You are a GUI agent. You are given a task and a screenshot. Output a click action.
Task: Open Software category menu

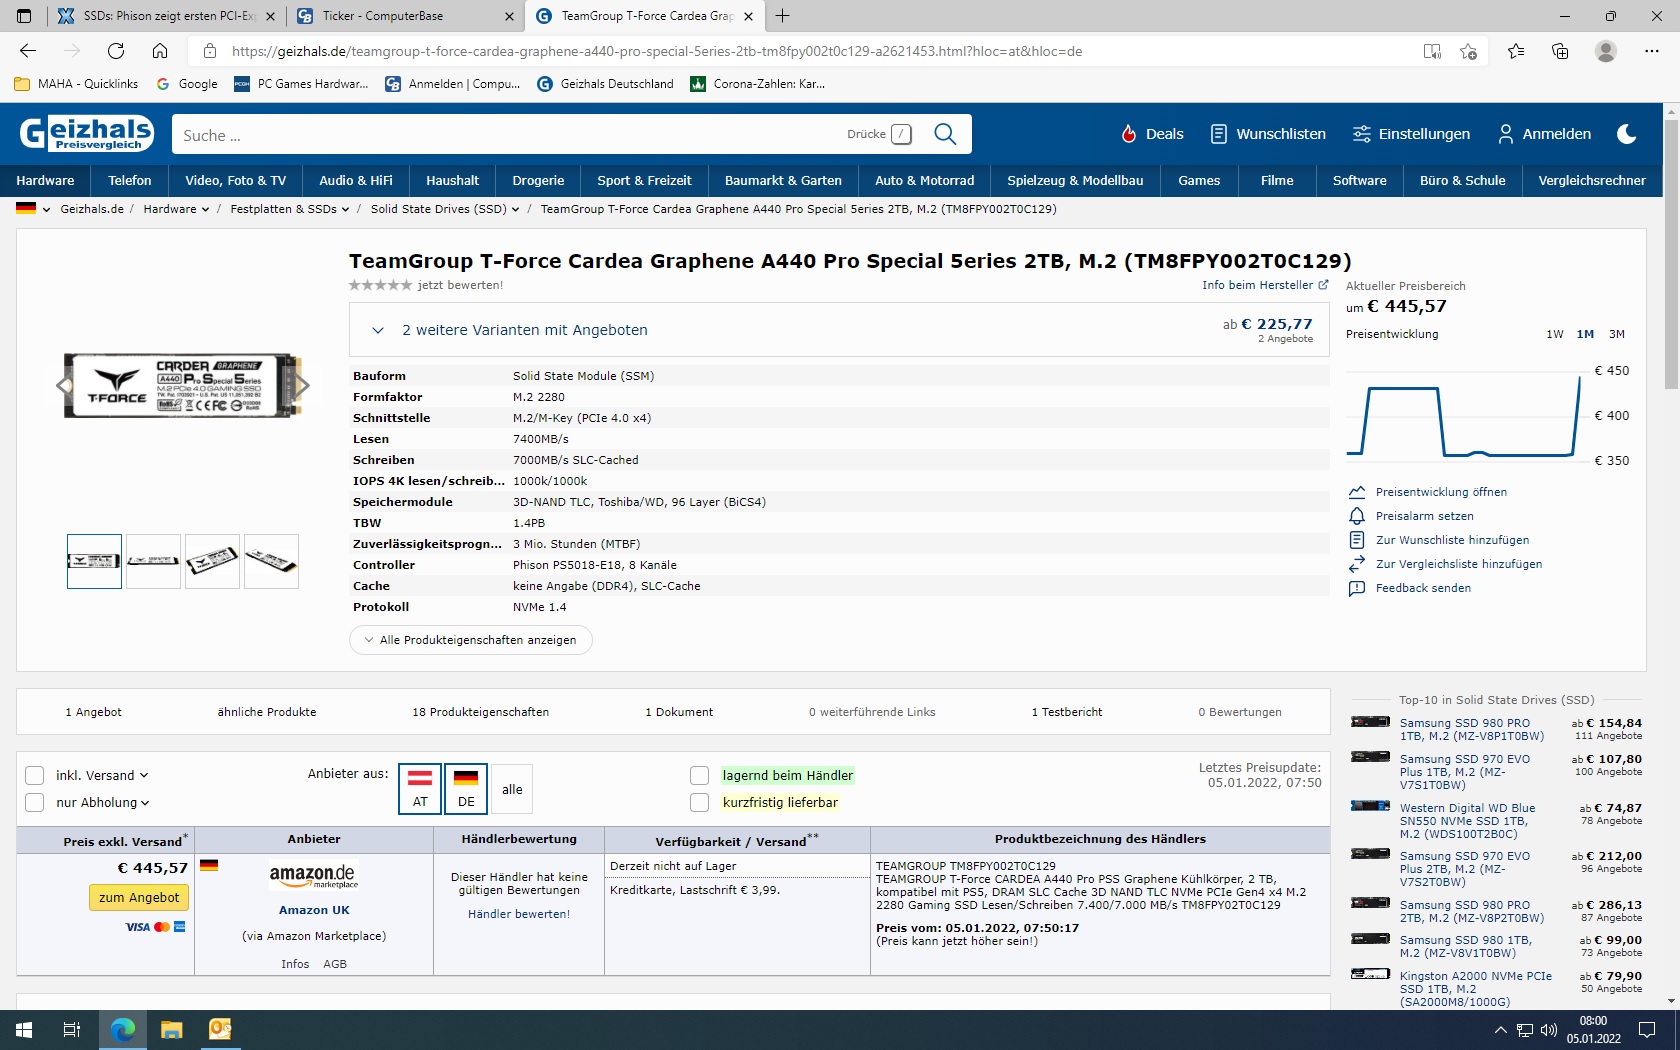pyautogui.click(x=1360, y=181)
